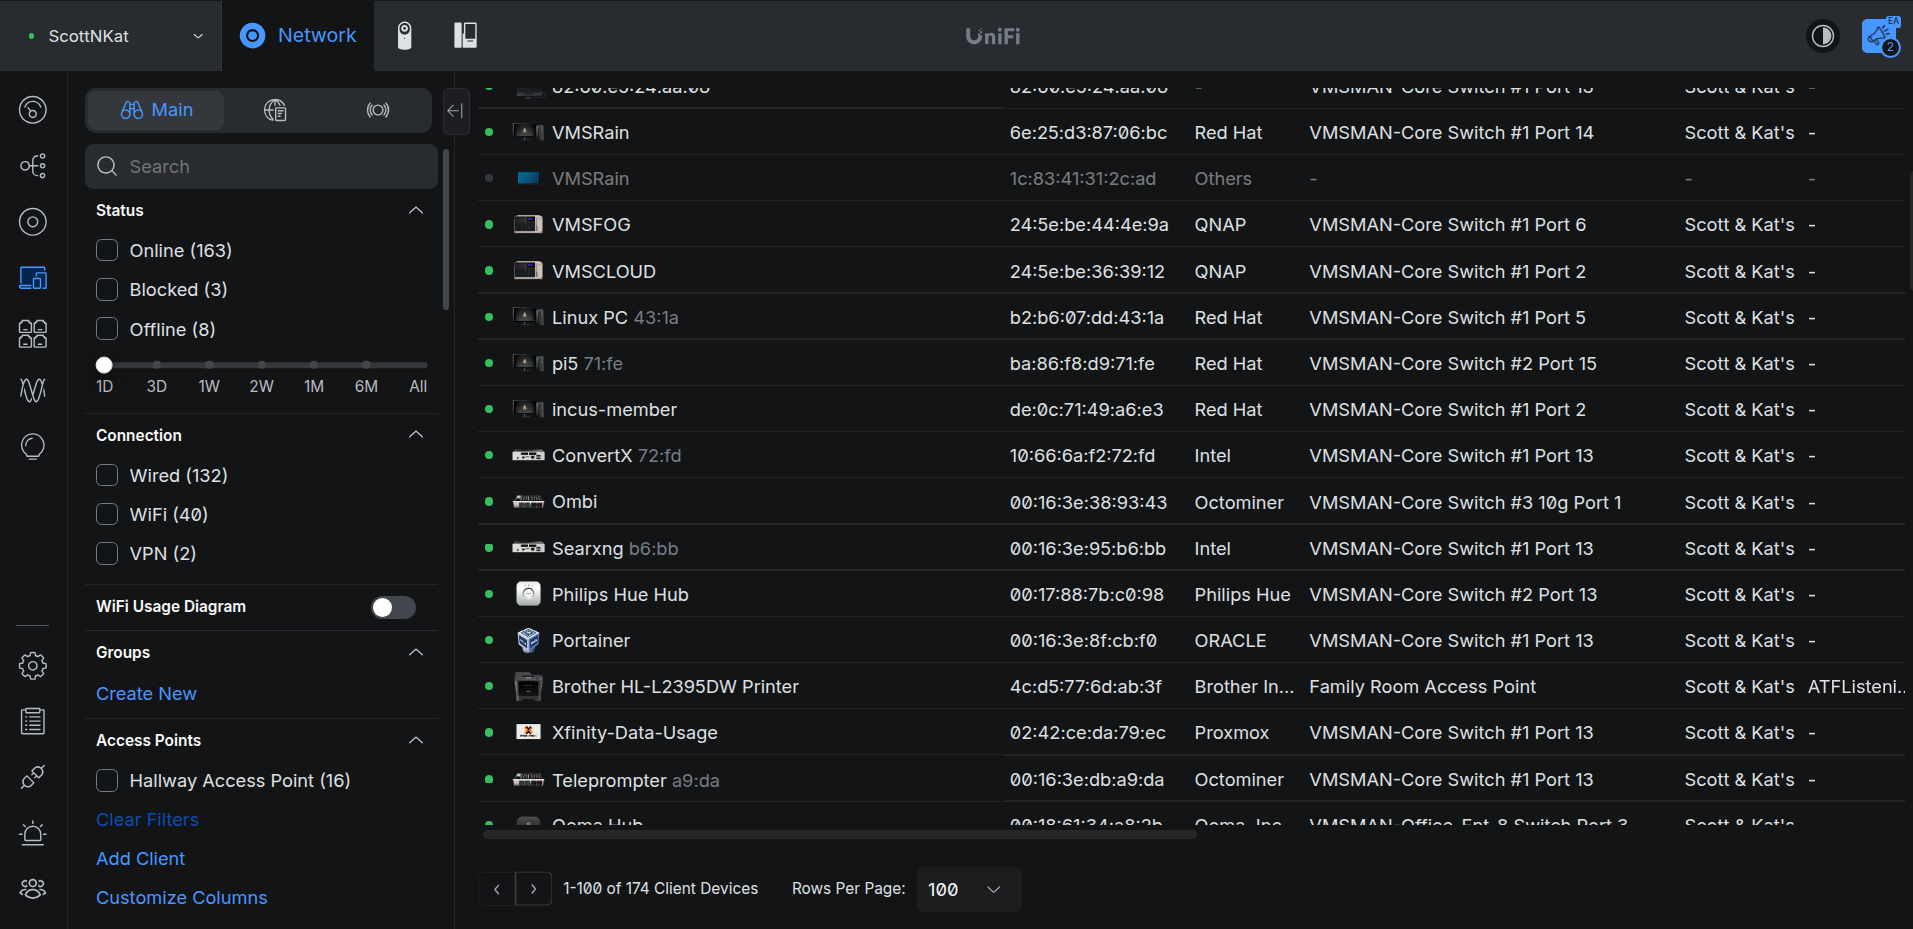Select the Main tab
The height and width of the screenshot is (929, 1913).
coord(156,110)
